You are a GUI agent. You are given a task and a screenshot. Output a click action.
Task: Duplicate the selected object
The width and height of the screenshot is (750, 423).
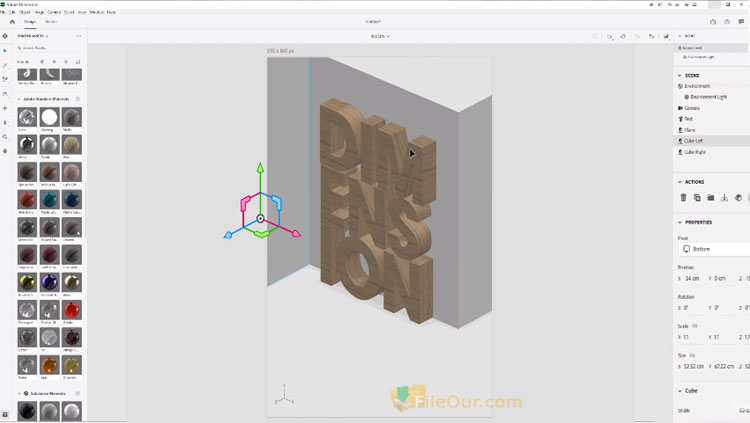[697, 198]
